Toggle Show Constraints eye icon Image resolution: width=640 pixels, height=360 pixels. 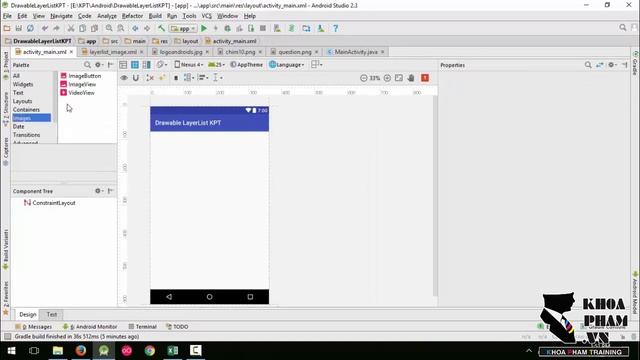pyautogui.click(x=124, y=78)
